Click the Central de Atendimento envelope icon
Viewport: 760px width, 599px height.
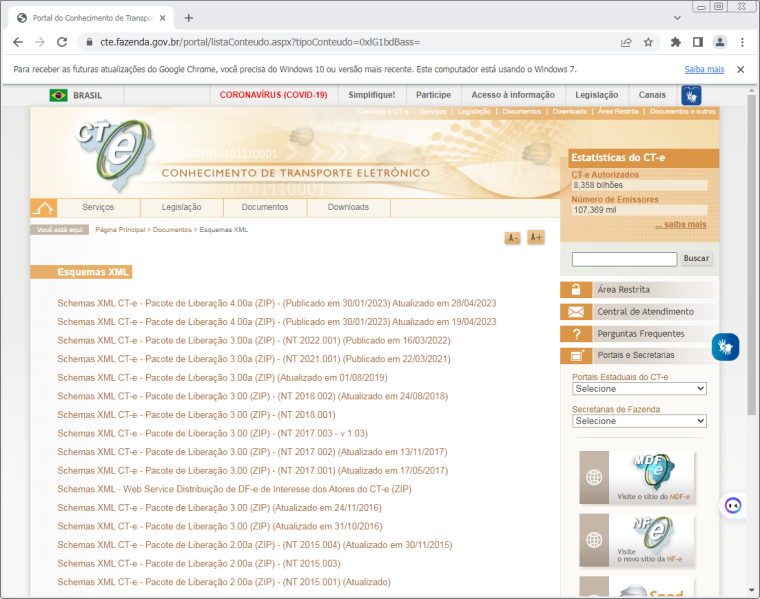tap(576, 312)
